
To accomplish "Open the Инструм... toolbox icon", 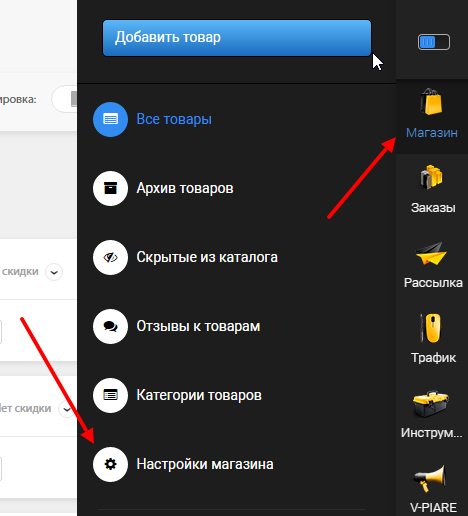I will pyautogui.click(x=431, y=404).
